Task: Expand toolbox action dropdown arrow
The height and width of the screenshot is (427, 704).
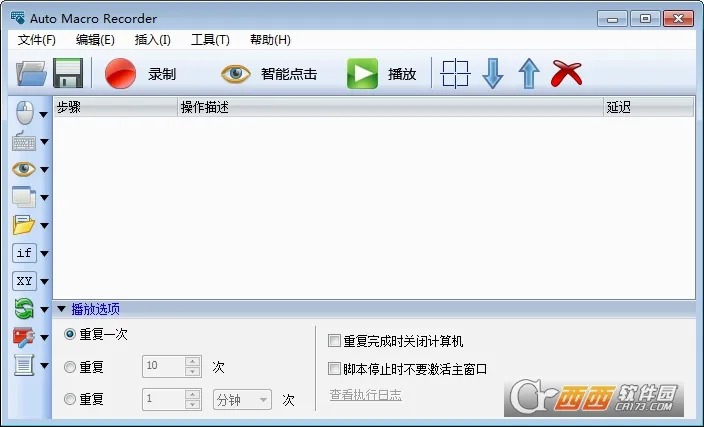Action: (44, 337)
